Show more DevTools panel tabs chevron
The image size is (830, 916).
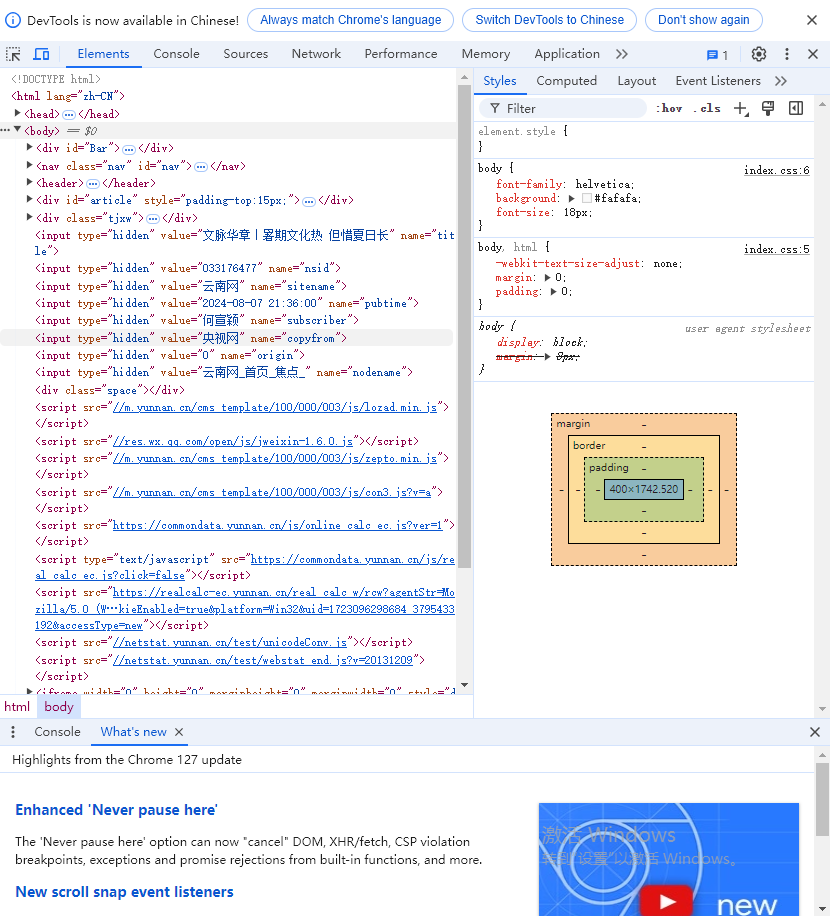pyautogui.click(x=621, y=54)
